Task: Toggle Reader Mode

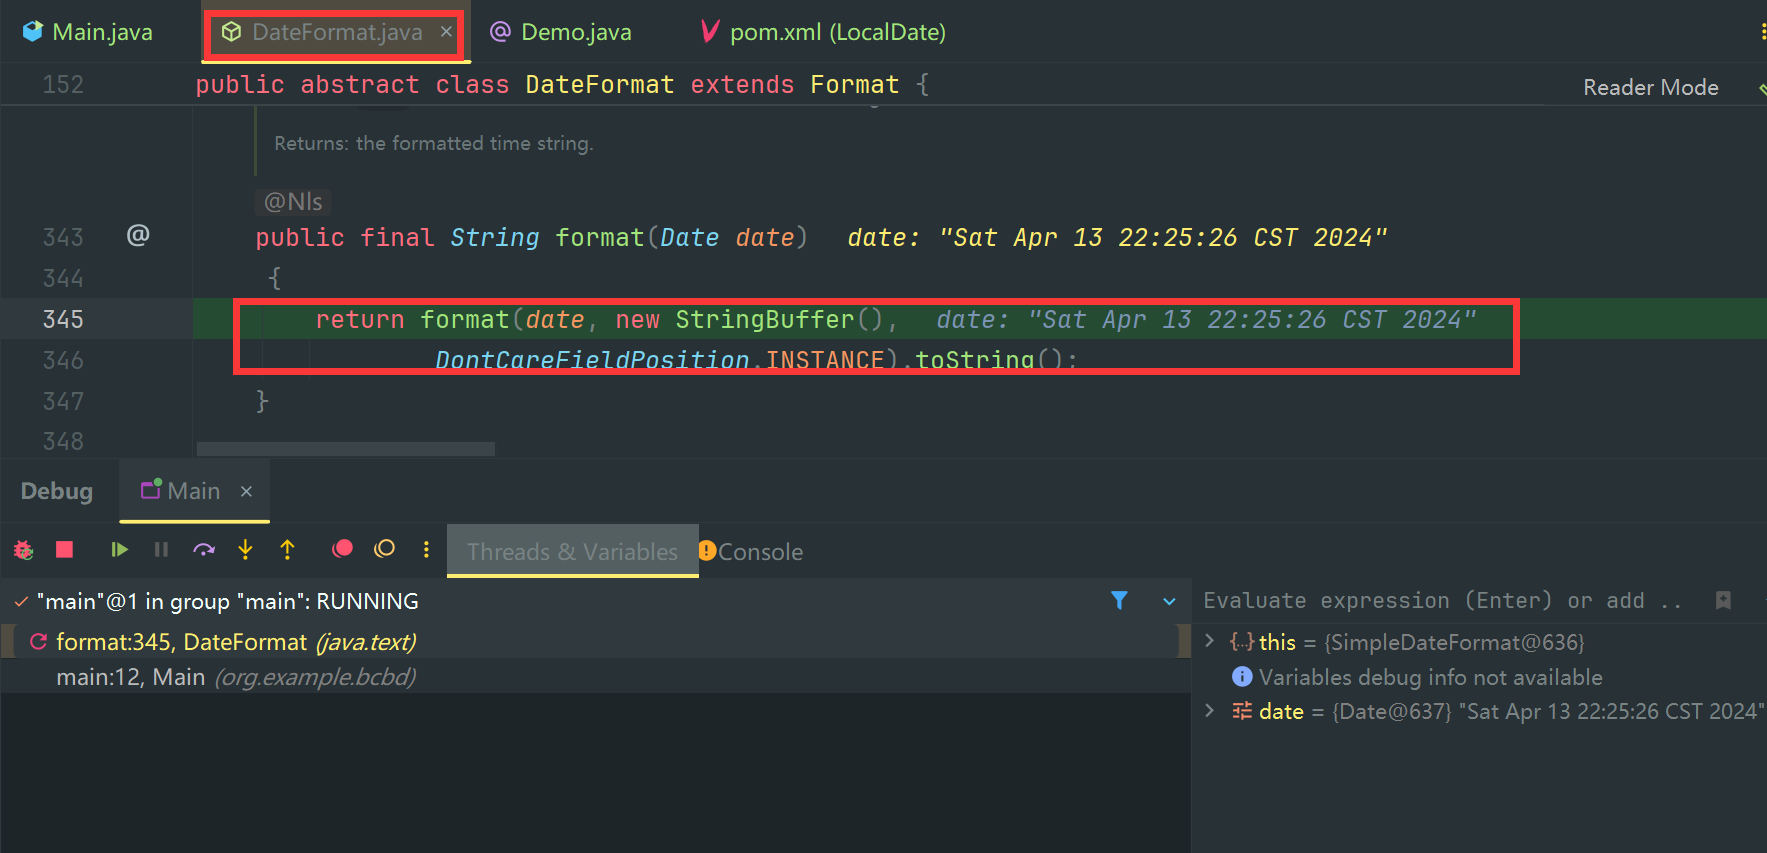Action: point(1650,87)
